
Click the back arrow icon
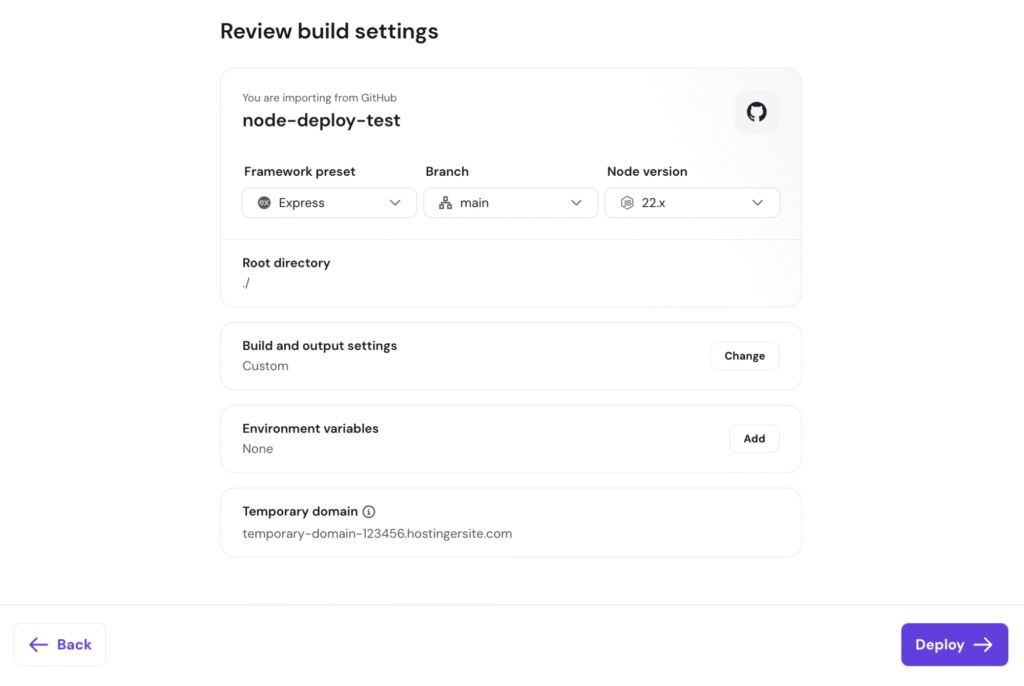(x=39, y=644)
